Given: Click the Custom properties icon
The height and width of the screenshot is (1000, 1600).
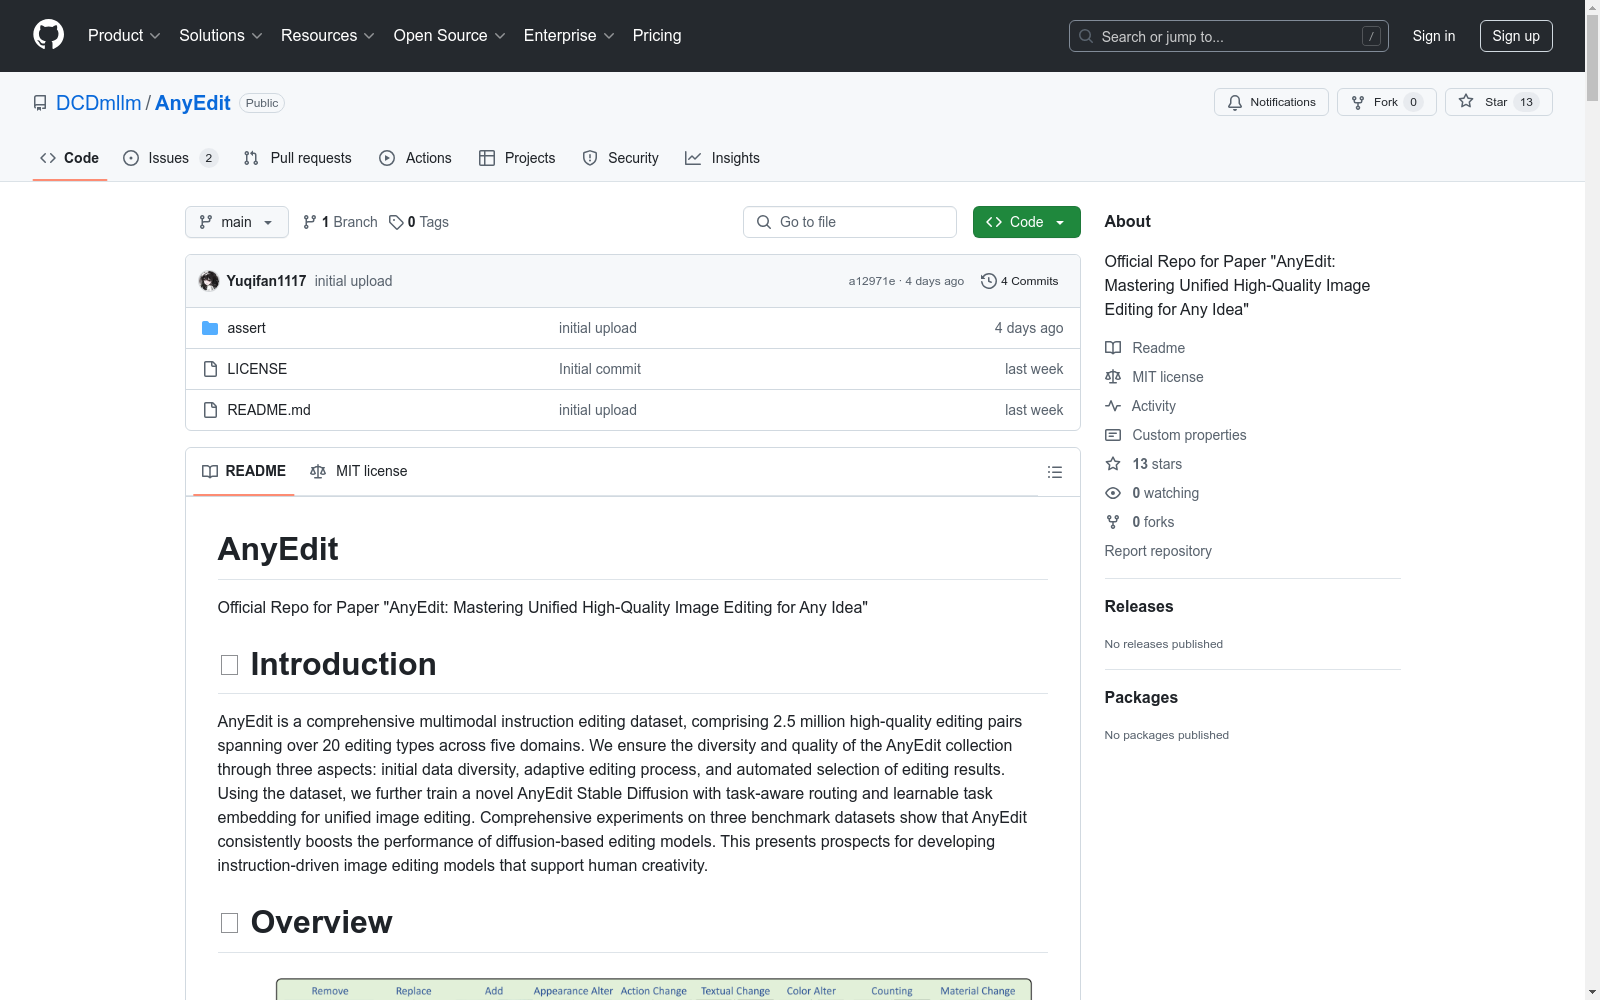Looking at the screenshot, I should coord(1113,435).
